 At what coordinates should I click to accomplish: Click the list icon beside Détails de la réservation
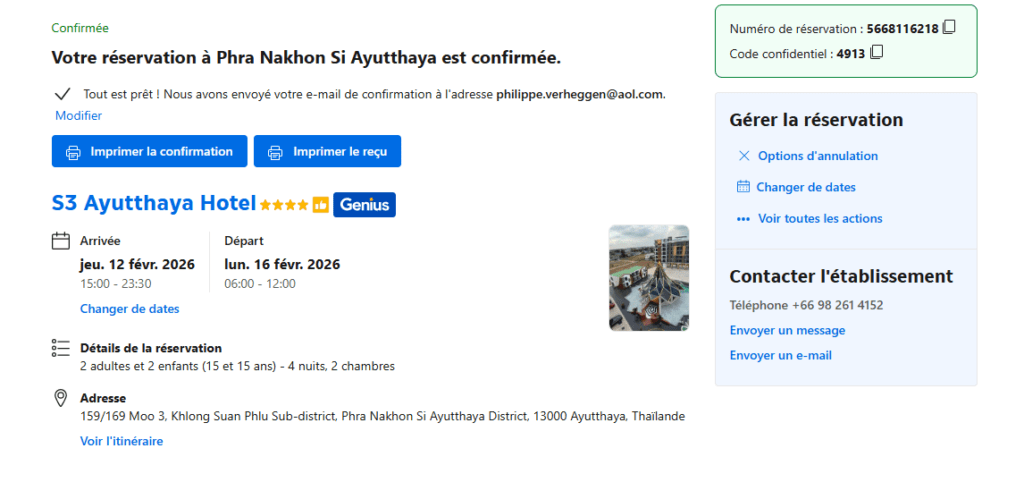60,348
